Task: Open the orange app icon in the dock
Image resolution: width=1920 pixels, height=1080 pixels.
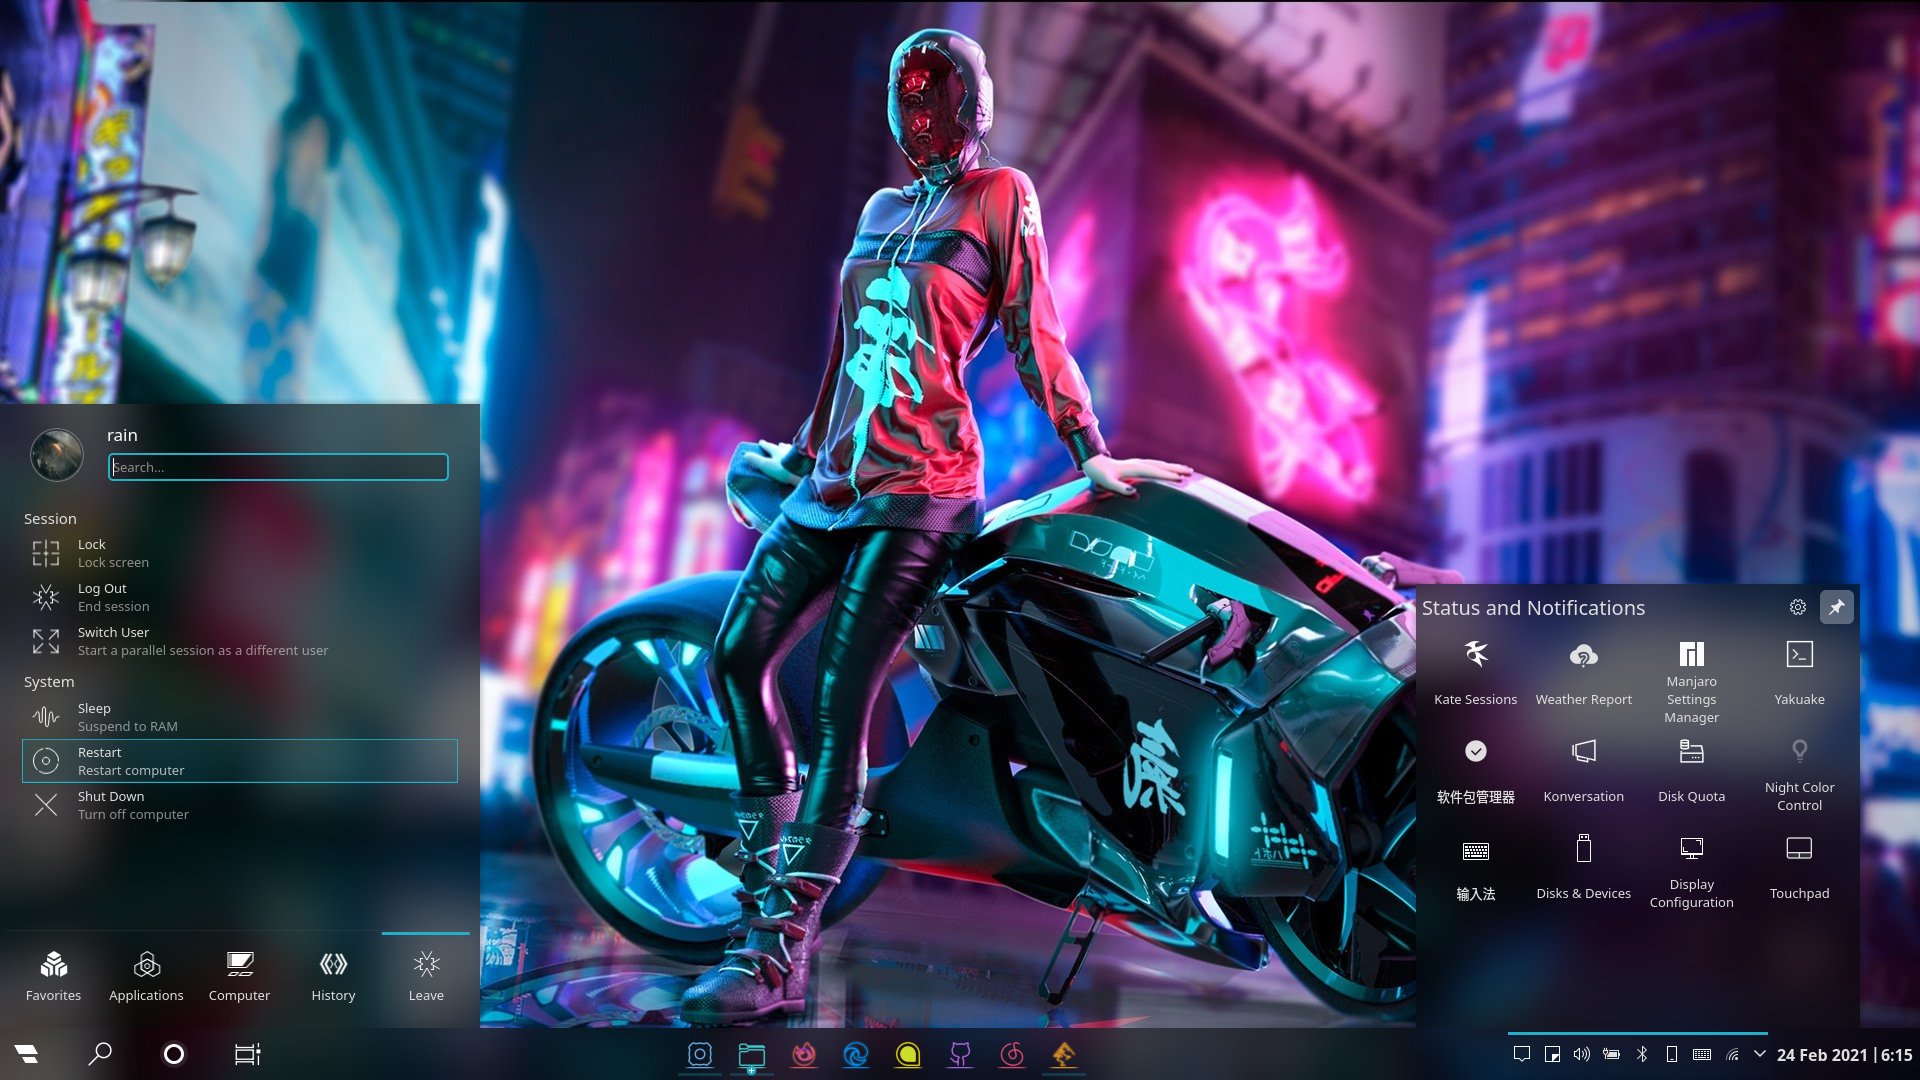Action: click(1064, 1054)
